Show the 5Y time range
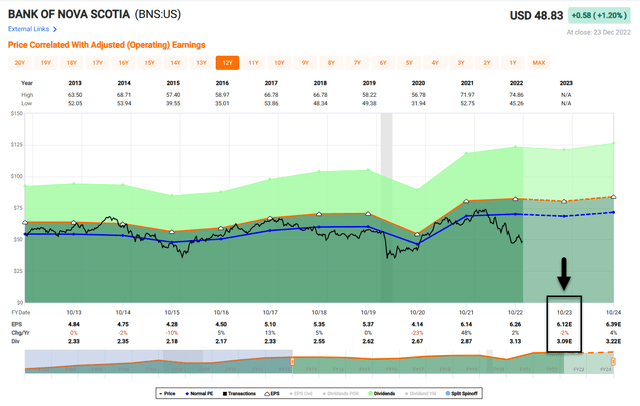 (x=409, y=63)
